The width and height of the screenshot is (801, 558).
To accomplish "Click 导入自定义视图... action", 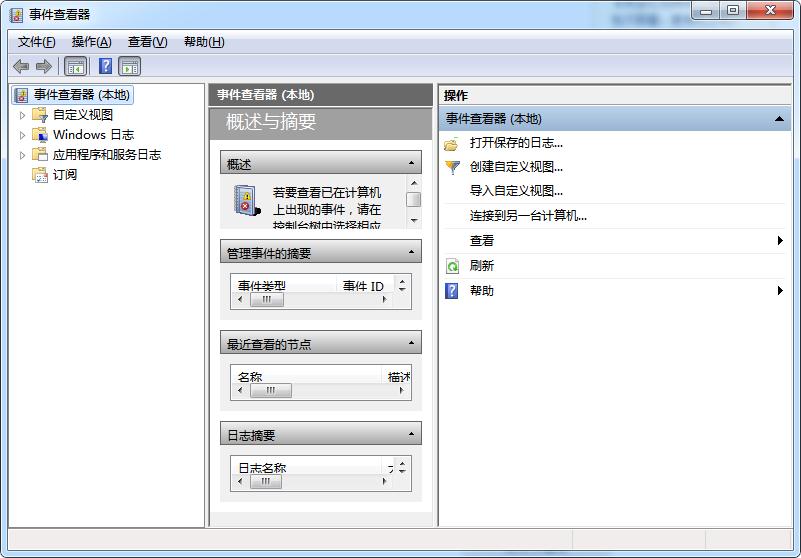I will 516,191.
